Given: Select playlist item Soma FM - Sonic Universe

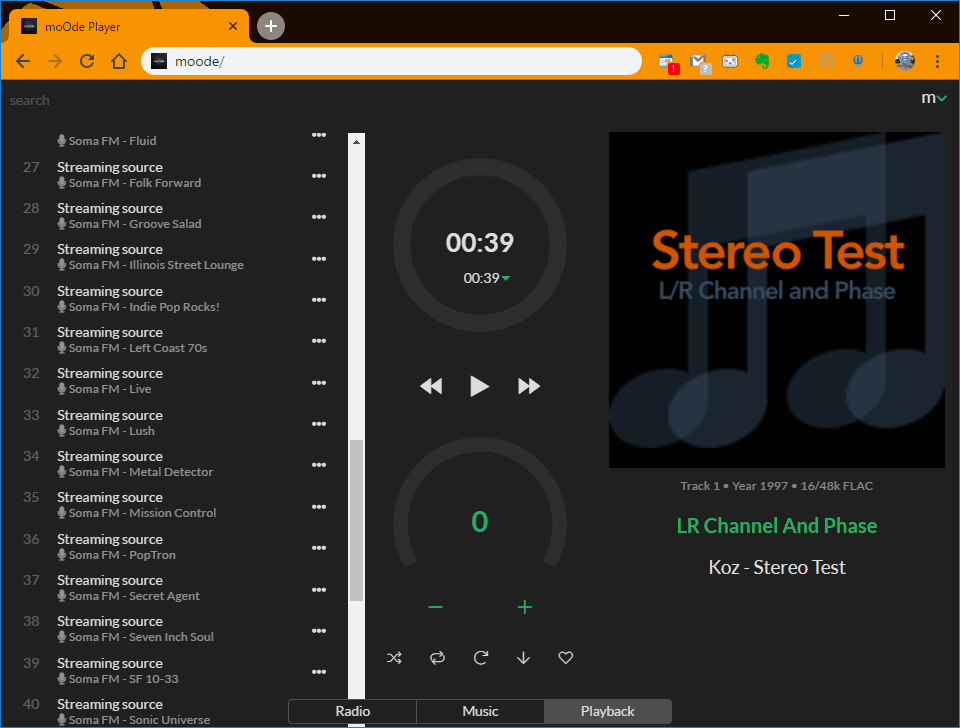Looking at the screenshot, I should pos(174,711).
